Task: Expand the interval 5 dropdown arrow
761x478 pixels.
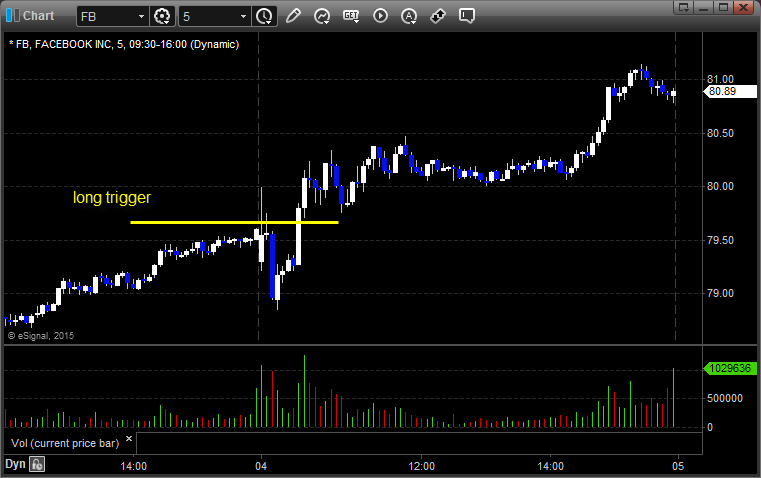Action: pyautogui.click(x=244, y=16)
